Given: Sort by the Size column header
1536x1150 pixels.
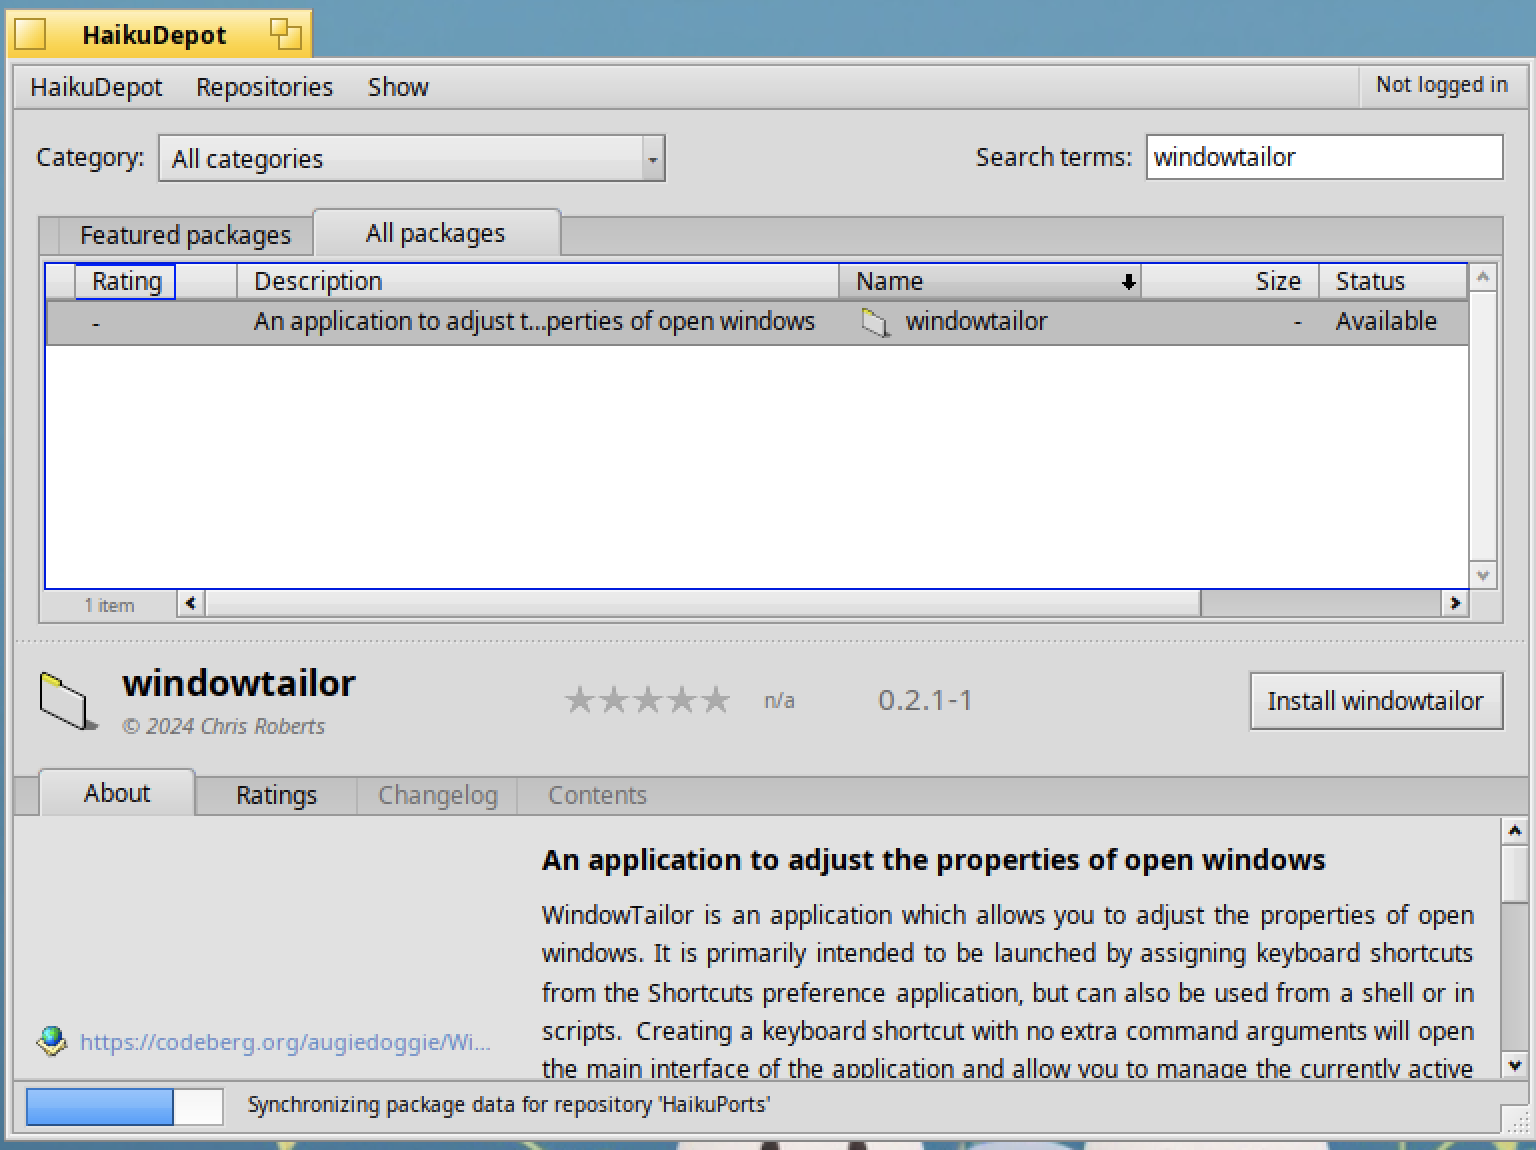Looking at the screenshot, I should point(1230,281).
